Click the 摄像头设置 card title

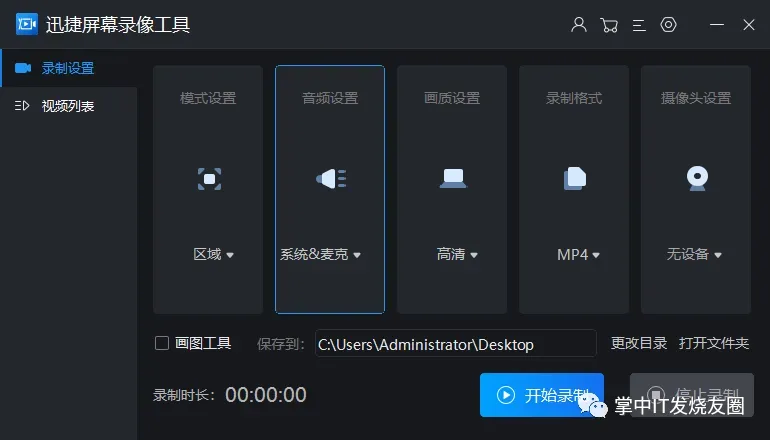pos(696,98)
